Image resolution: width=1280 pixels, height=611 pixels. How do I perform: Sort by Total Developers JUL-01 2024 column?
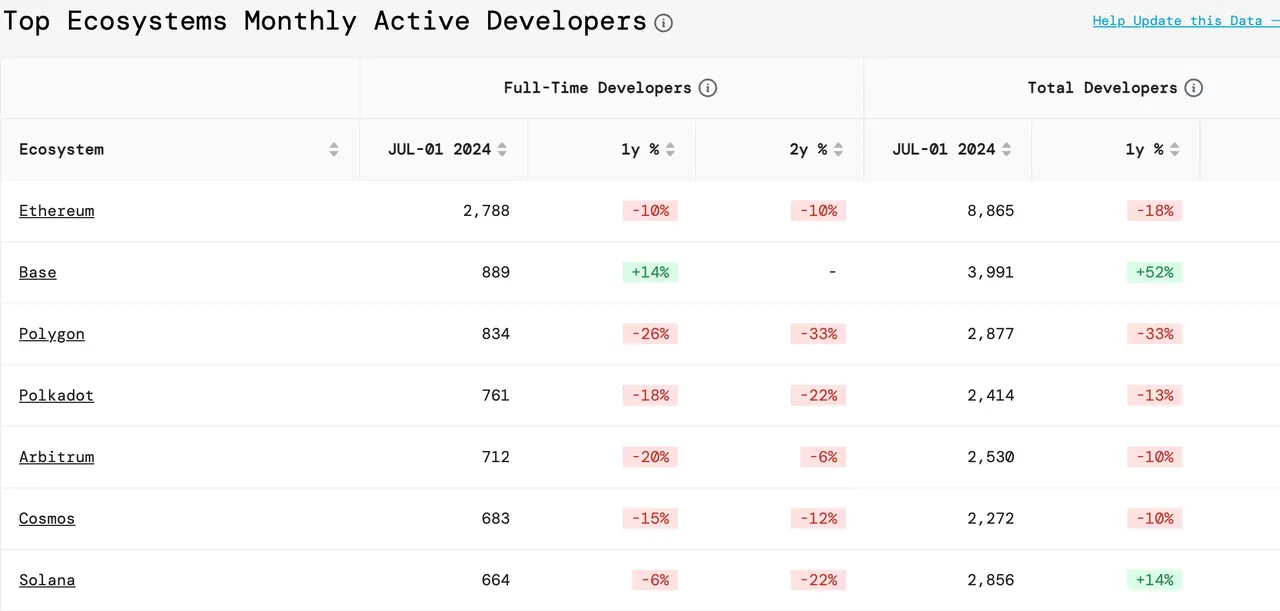(x=1006, y=150)
